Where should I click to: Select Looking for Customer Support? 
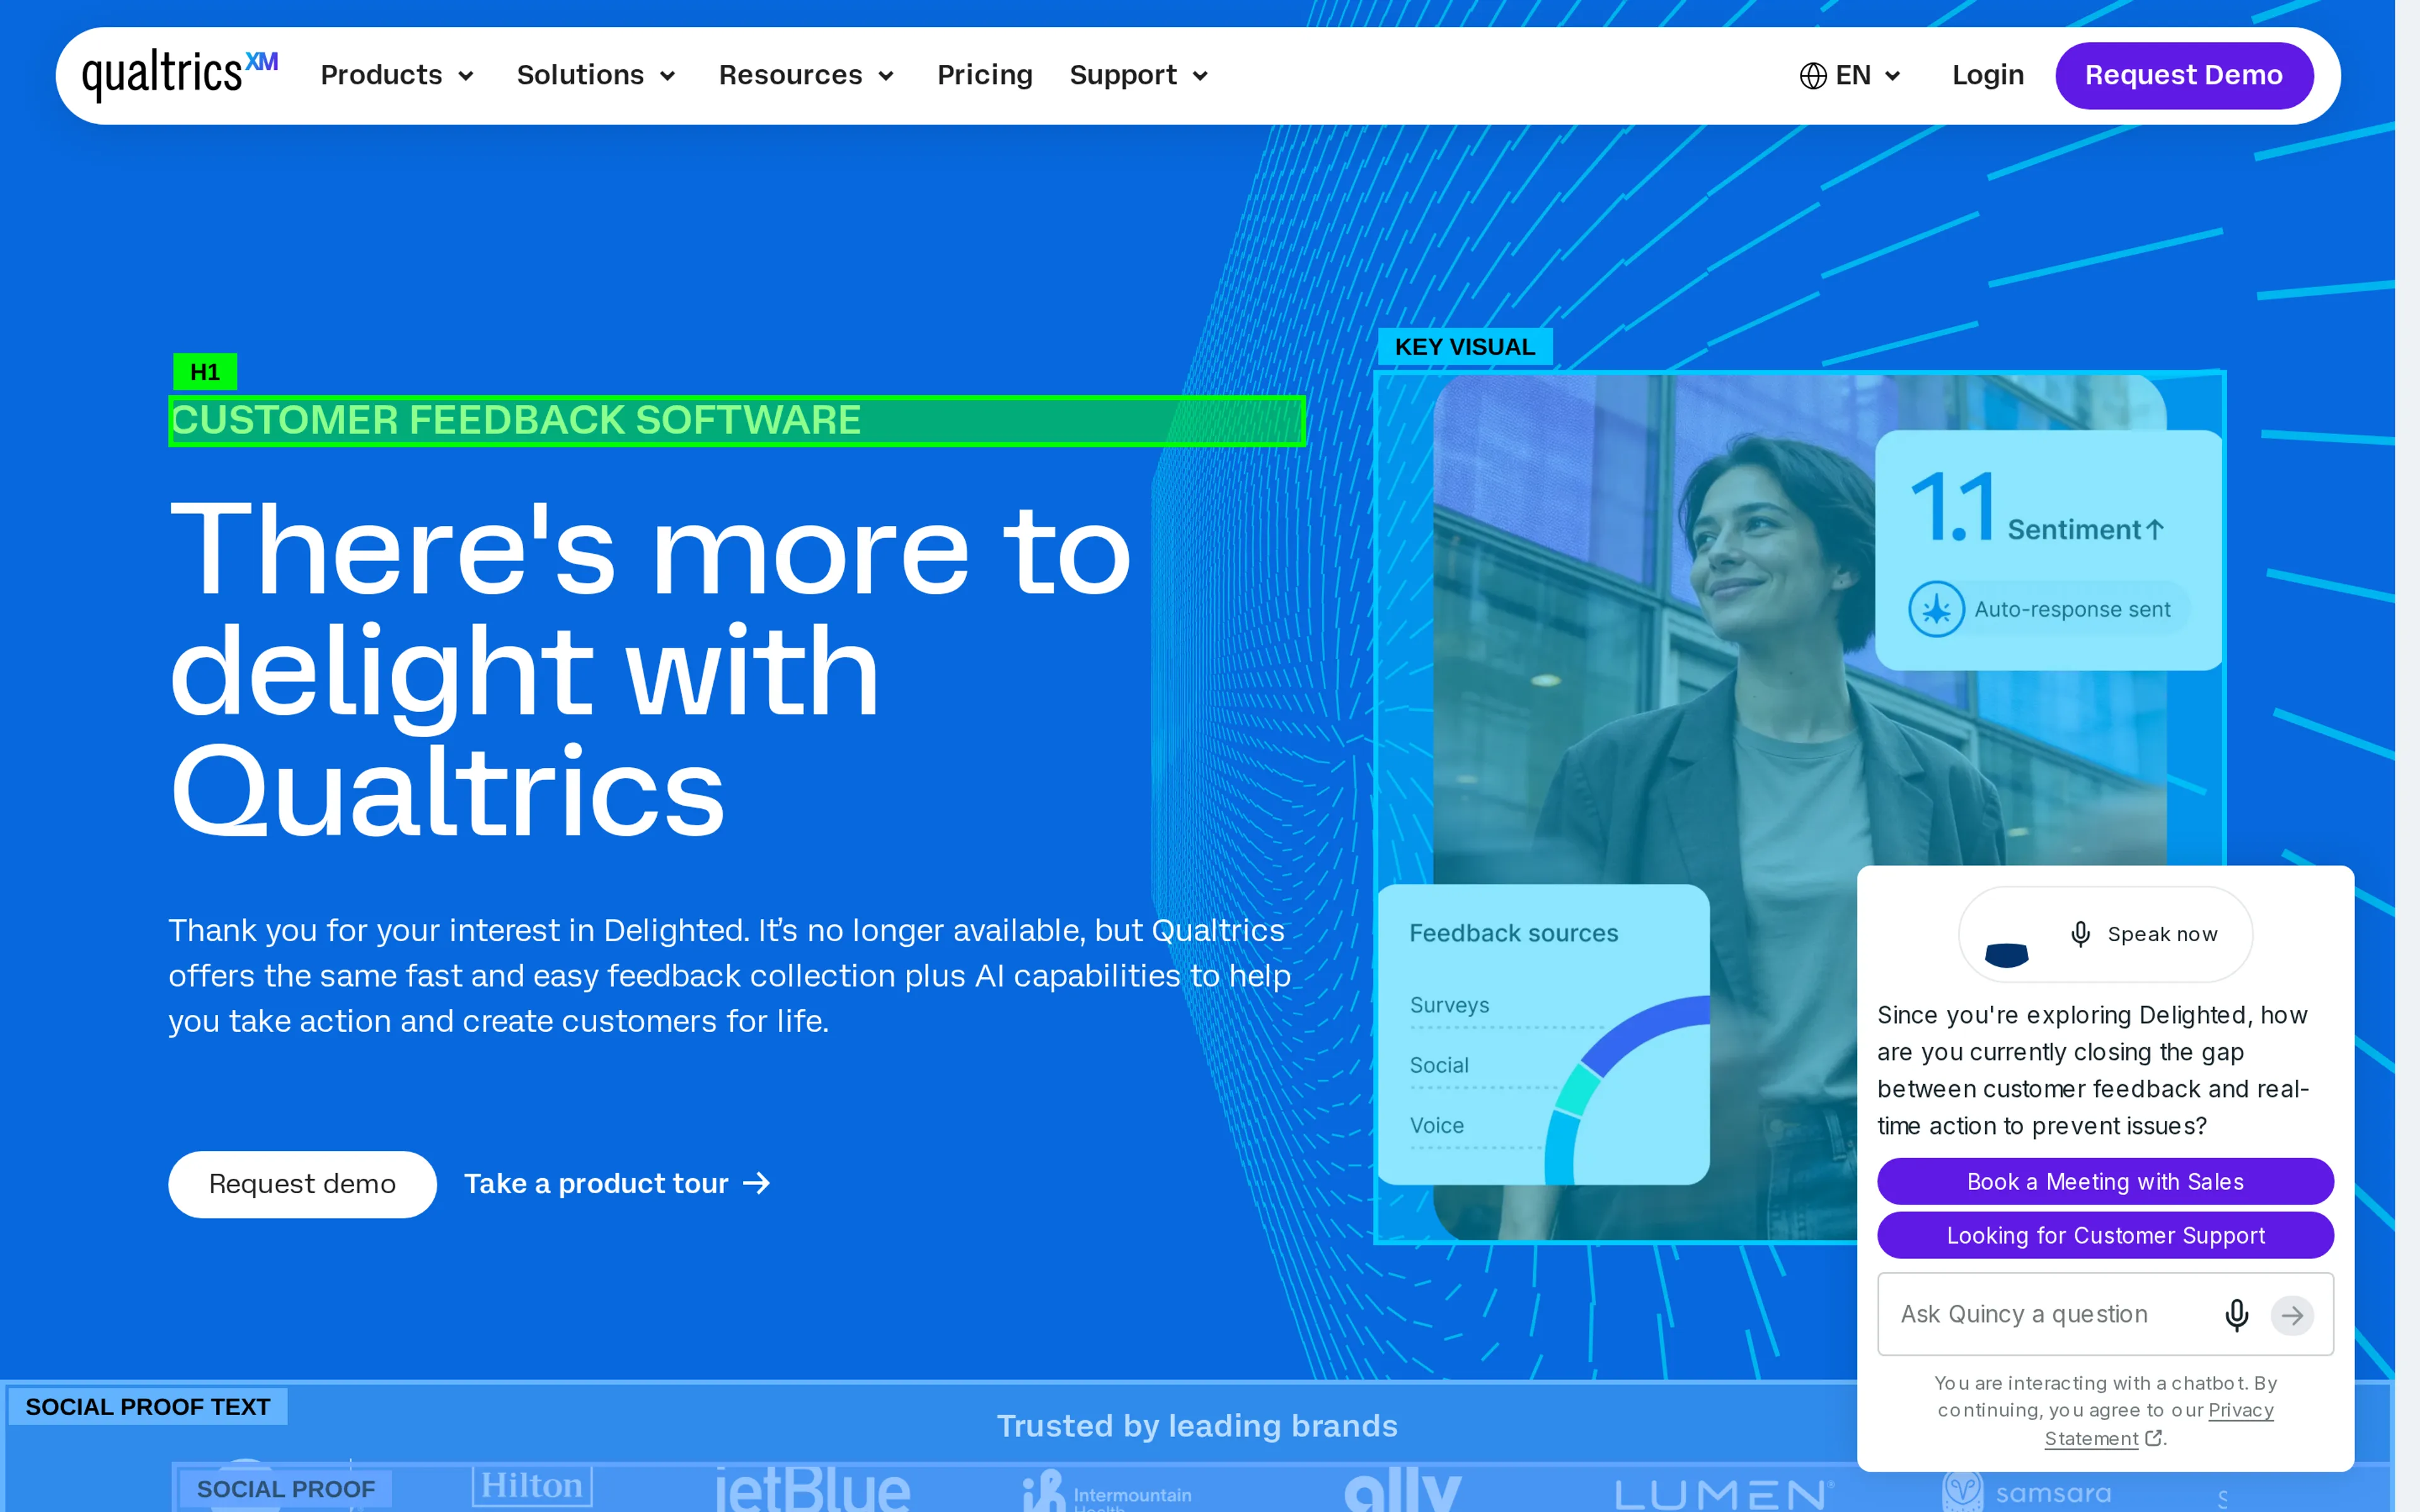(2105, 1235)
